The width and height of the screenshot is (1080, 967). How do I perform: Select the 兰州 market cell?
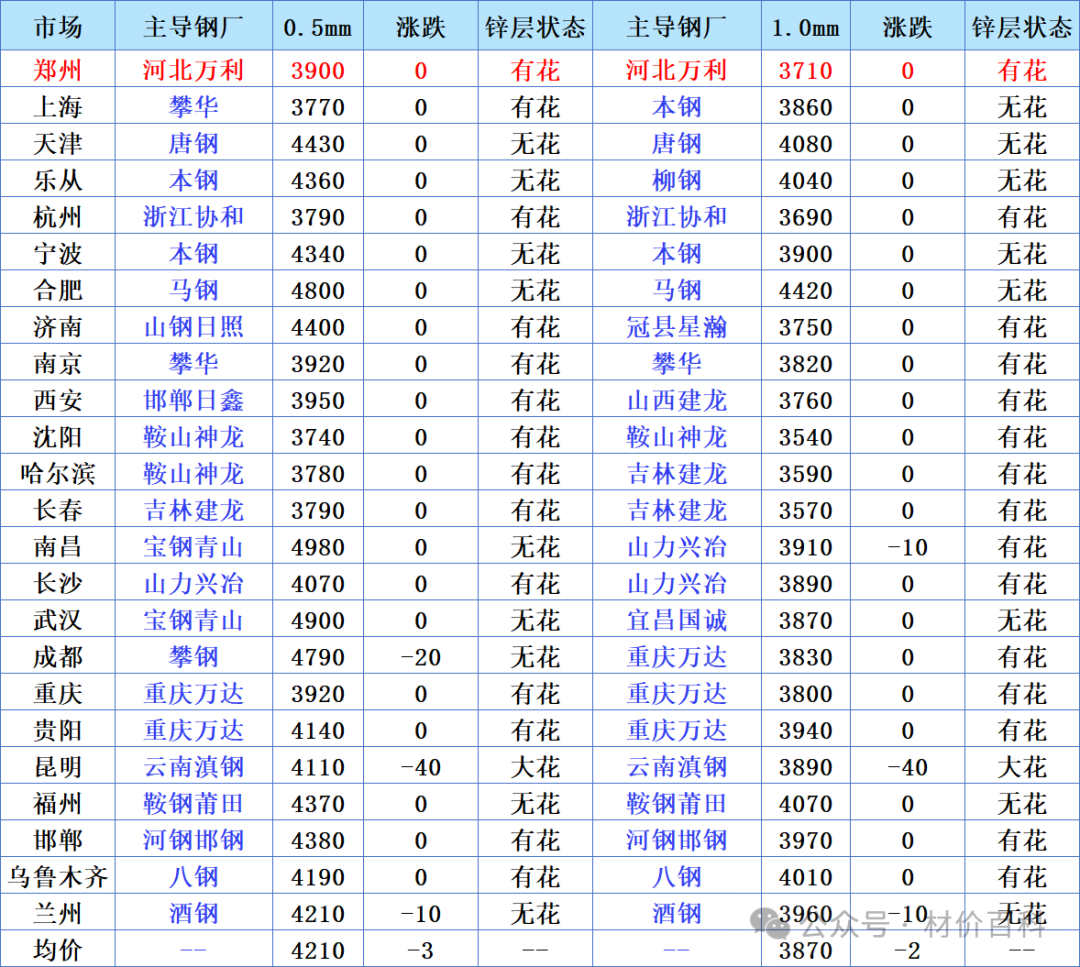point(58,913)
